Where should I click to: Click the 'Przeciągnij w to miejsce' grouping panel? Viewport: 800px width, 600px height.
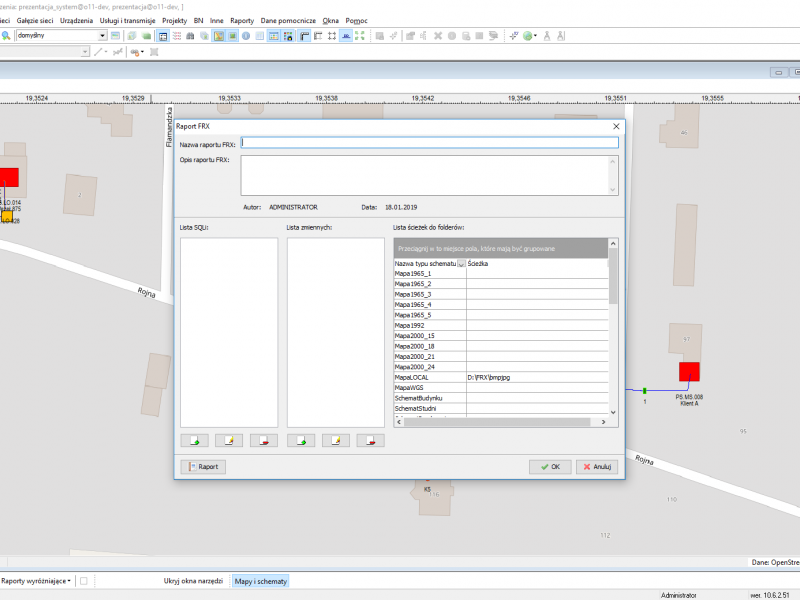501,248
